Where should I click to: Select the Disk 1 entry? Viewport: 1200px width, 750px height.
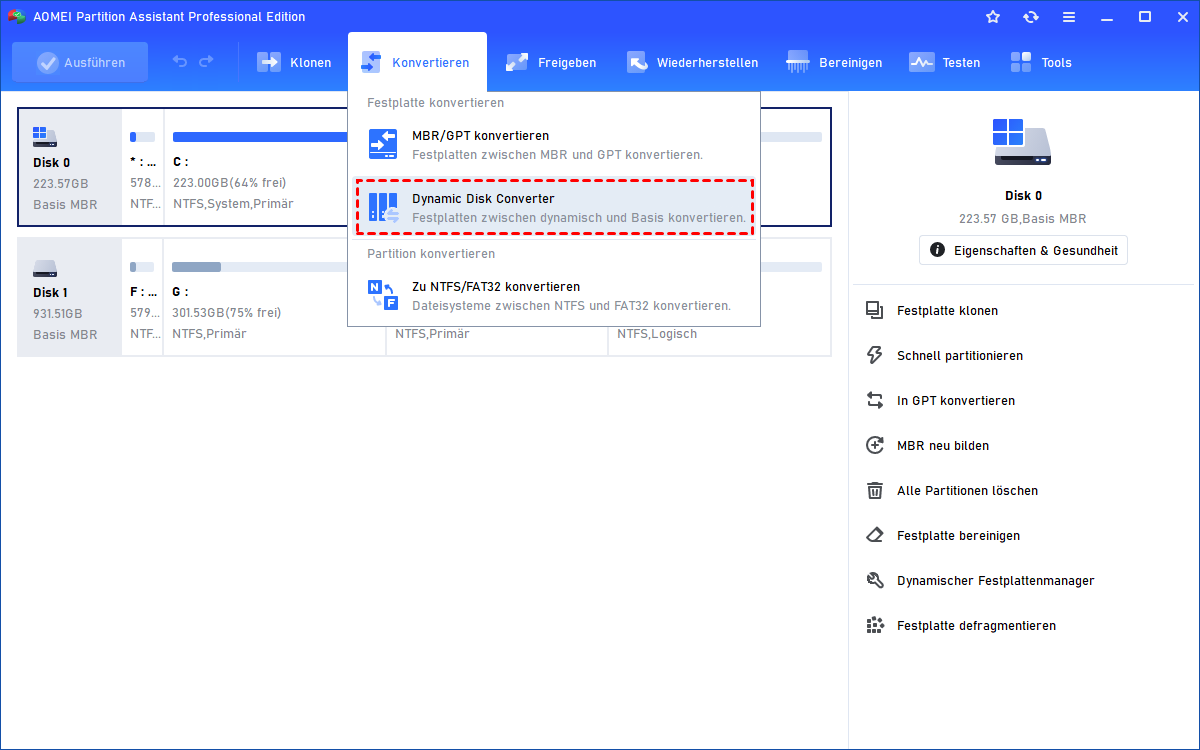(x=69, y=297)
